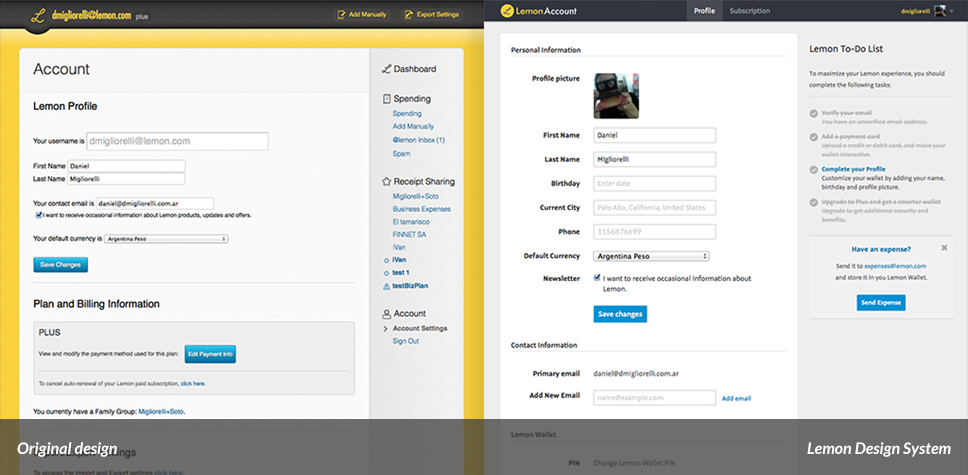Screen dimensions: 968x475
Task: Click the Migliorelli+Soto Family Group link
Action: 161,411
